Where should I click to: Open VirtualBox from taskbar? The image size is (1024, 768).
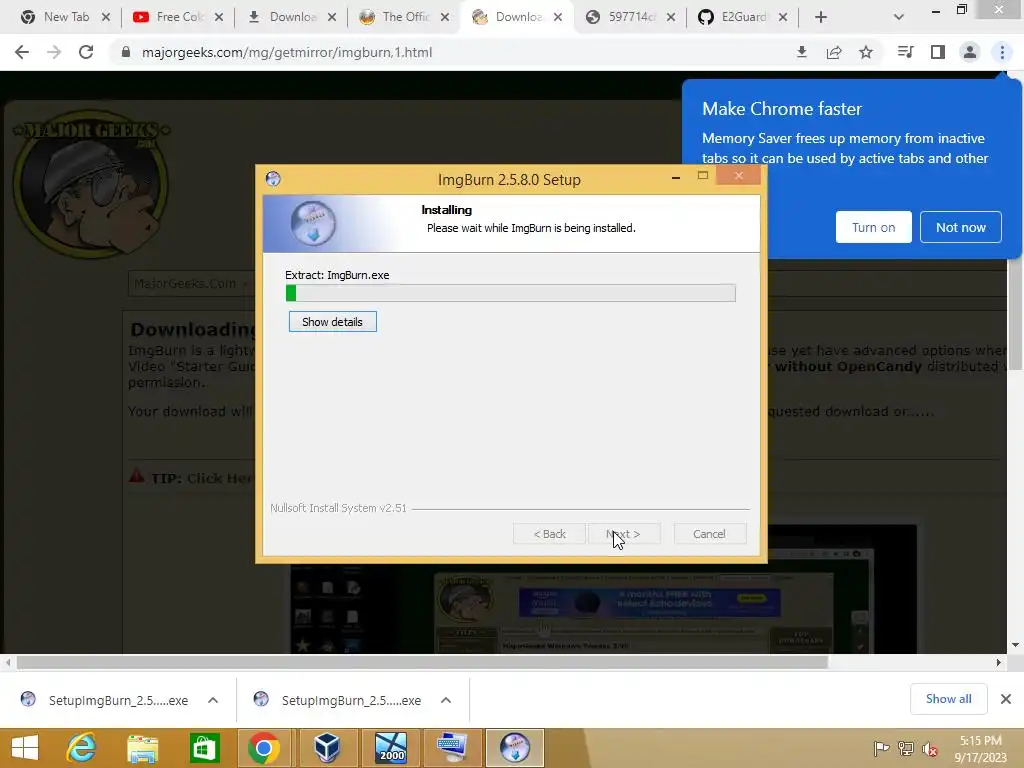pos(327,748)
